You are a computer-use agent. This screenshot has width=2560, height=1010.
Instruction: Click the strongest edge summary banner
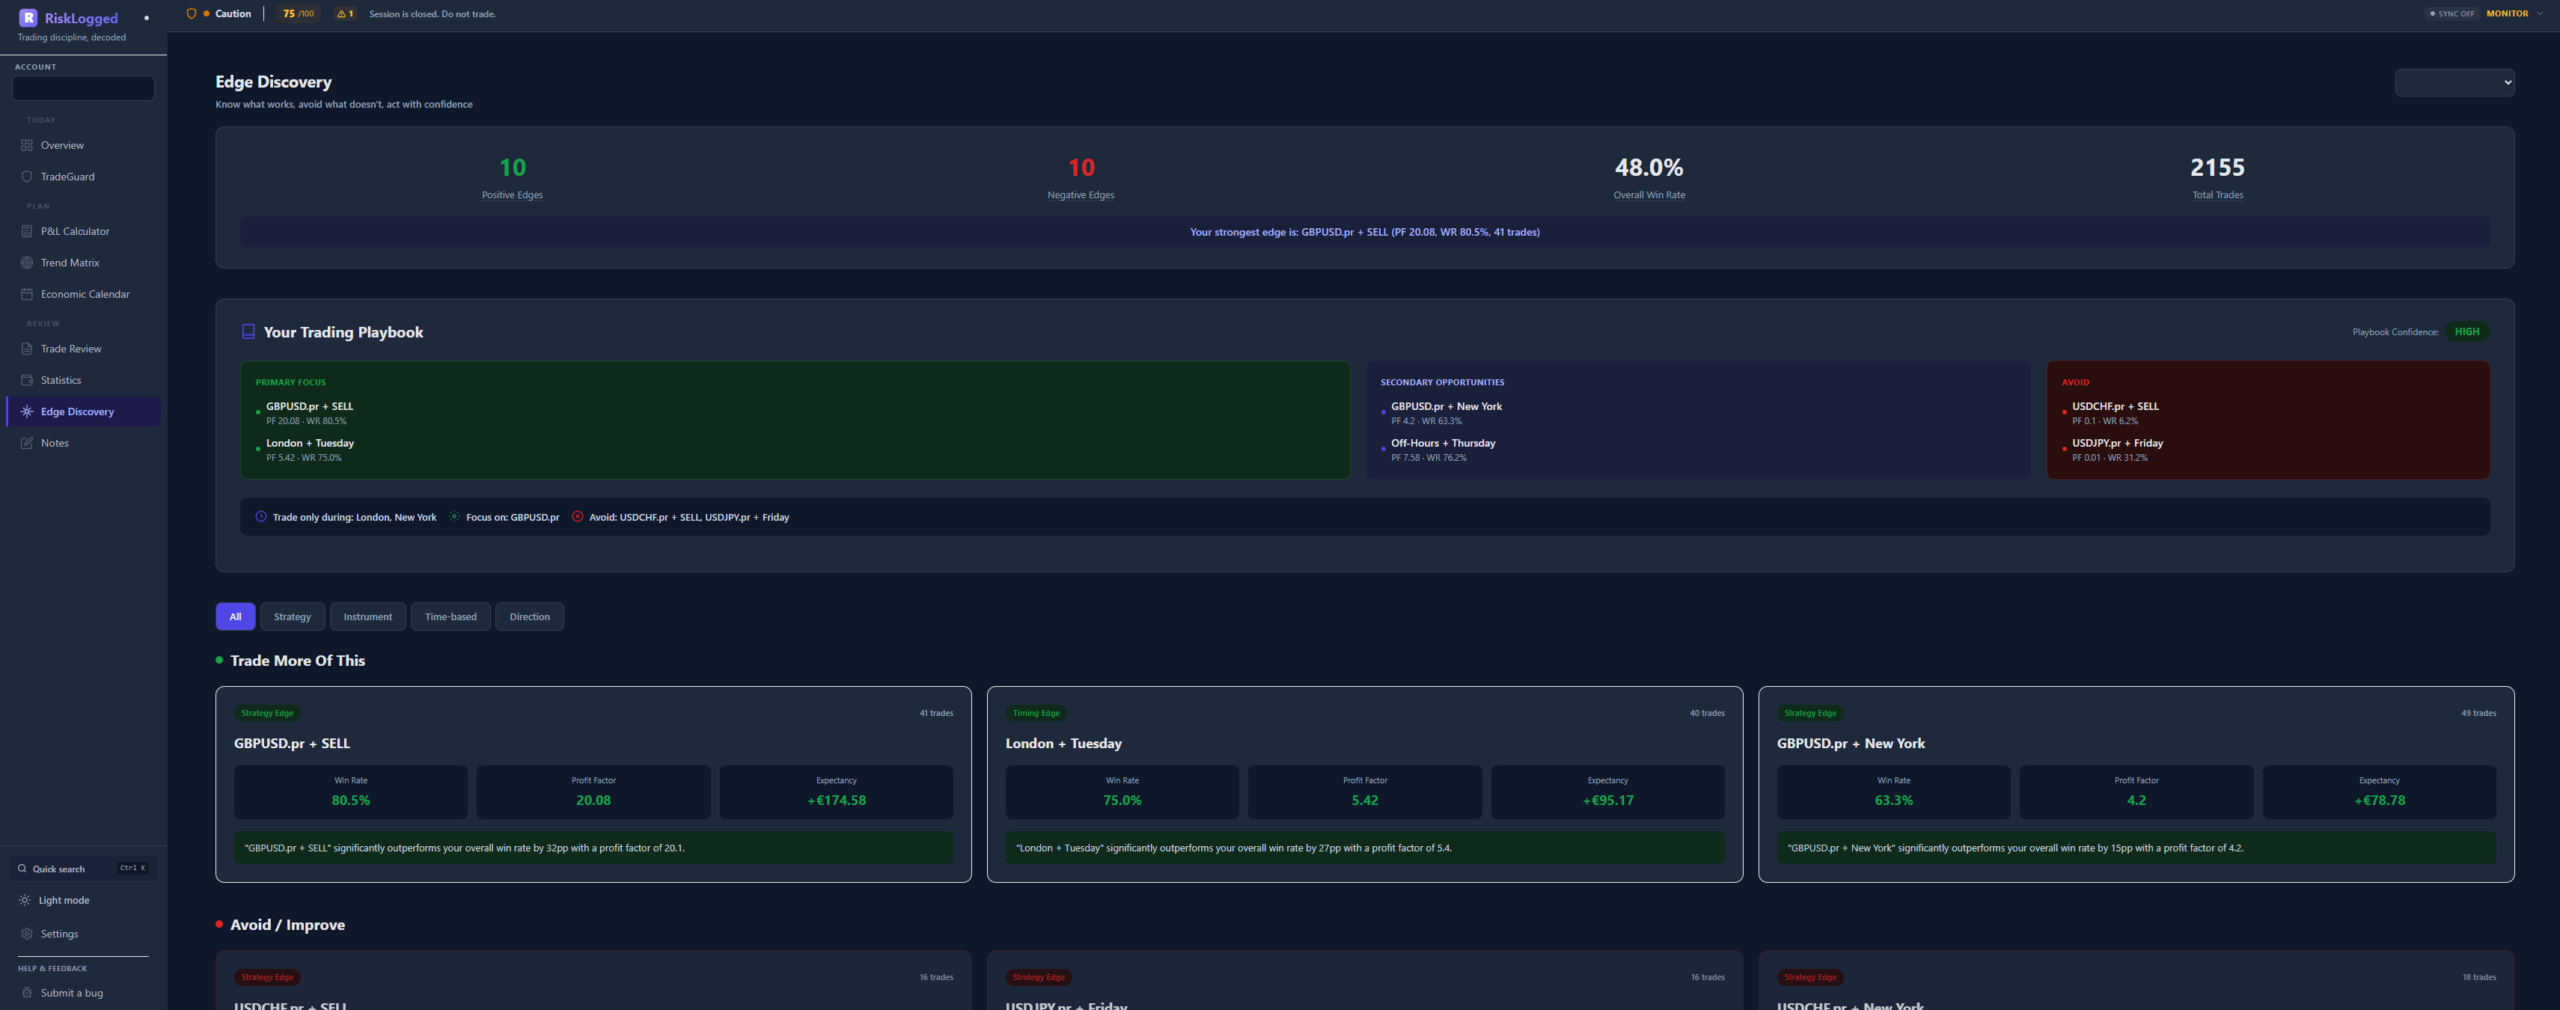pos(1364,232)
